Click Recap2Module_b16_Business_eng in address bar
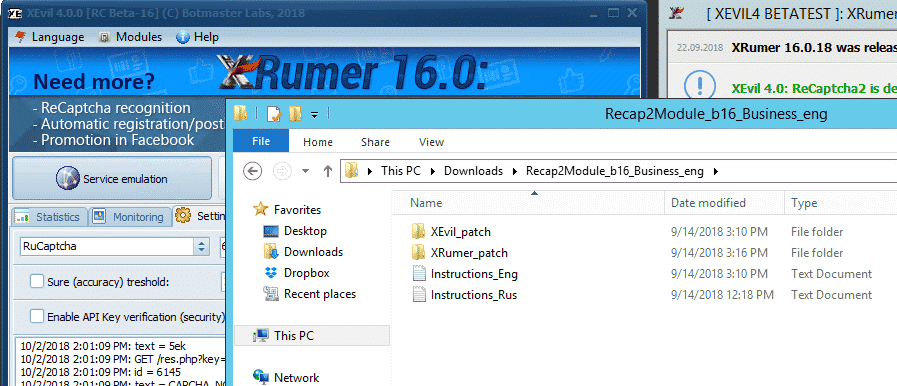This screenshot has width=897, height=386. 615,170
